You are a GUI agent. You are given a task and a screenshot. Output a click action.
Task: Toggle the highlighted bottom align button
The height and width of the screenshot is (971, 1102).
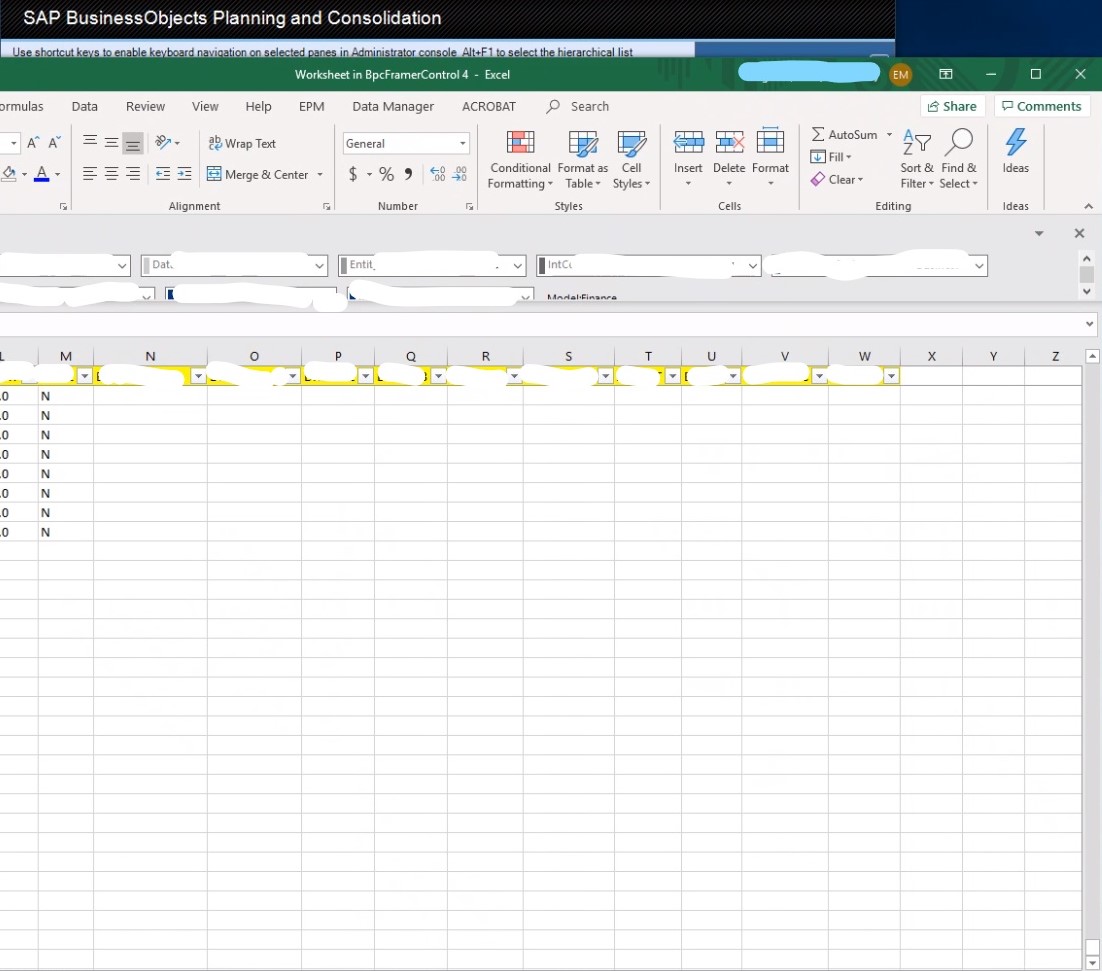[133, 143]
